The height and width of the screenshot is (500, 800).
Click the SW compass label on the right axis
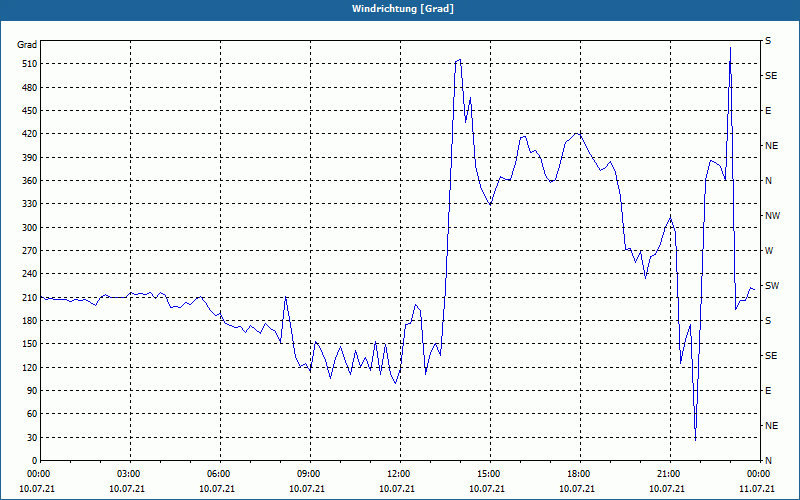pyautogui.click(x=772, y=286)
